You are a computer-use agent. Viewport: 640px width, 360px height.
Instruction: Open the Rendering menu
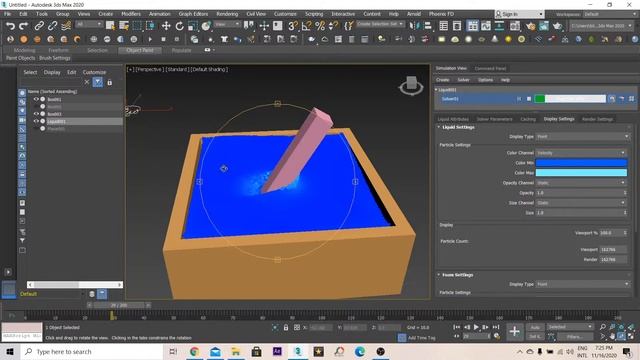click(x=227, y=14)
